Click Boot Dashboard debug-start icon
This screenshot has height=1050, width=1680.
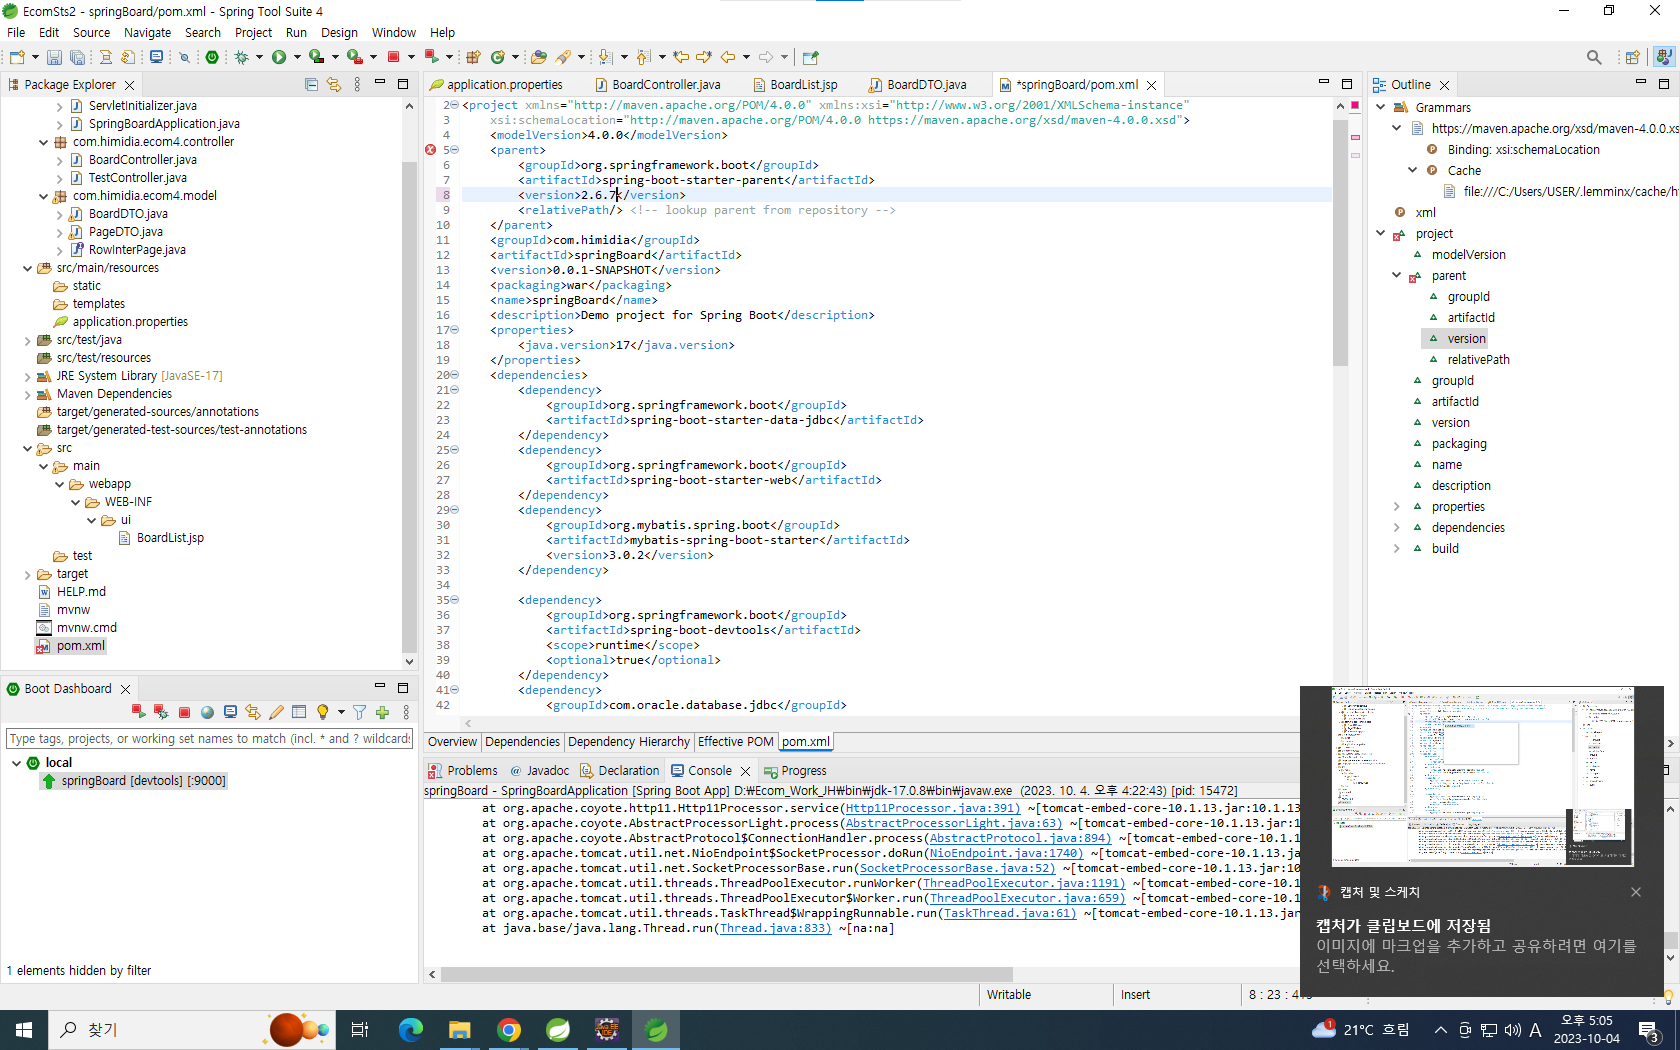pos(161,712)
